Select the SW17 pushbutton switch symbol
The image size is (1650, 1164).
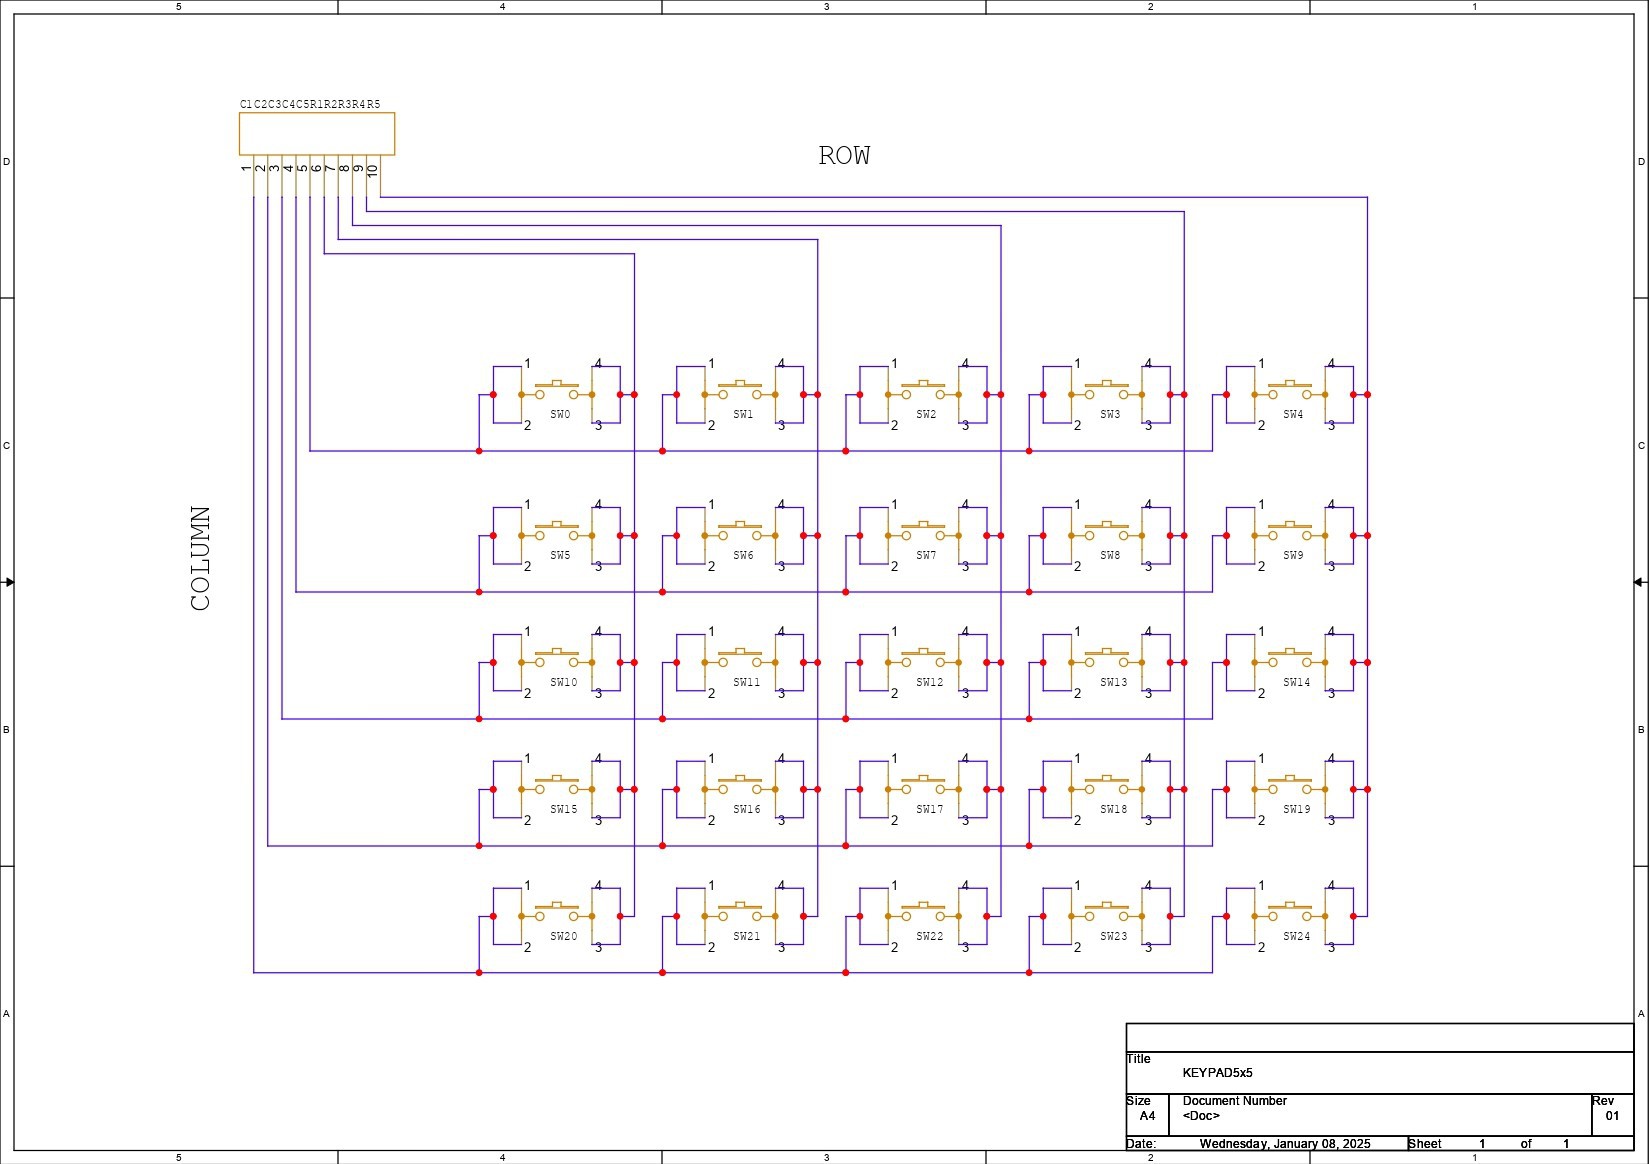(x=923, y=790)
